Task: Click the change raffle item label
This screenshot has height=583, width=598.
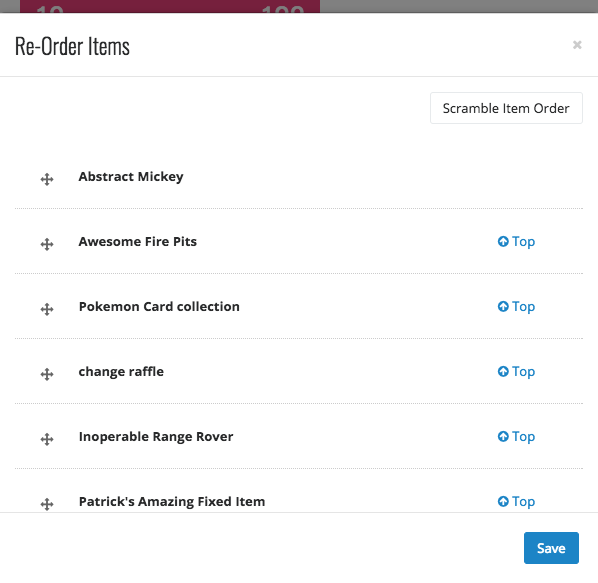Action: pyautogui.click(x=121, y=371)
